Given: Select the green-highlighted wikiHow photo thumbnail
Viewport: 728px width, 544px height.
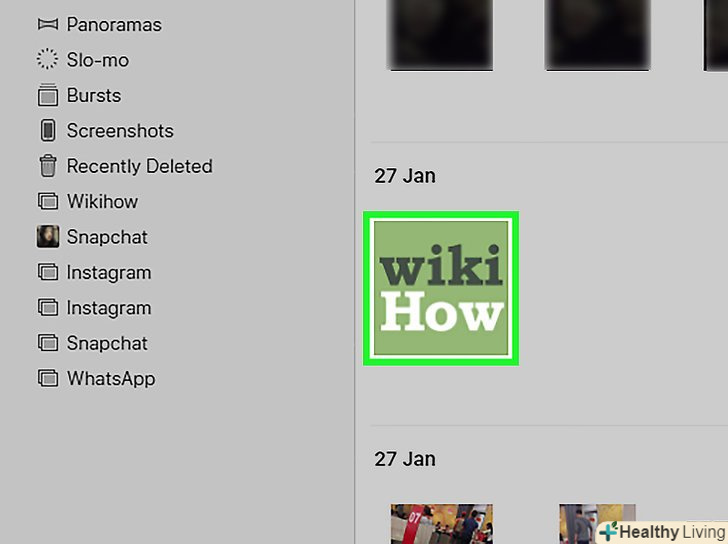Looking at the screenshot, I should 441,288.
